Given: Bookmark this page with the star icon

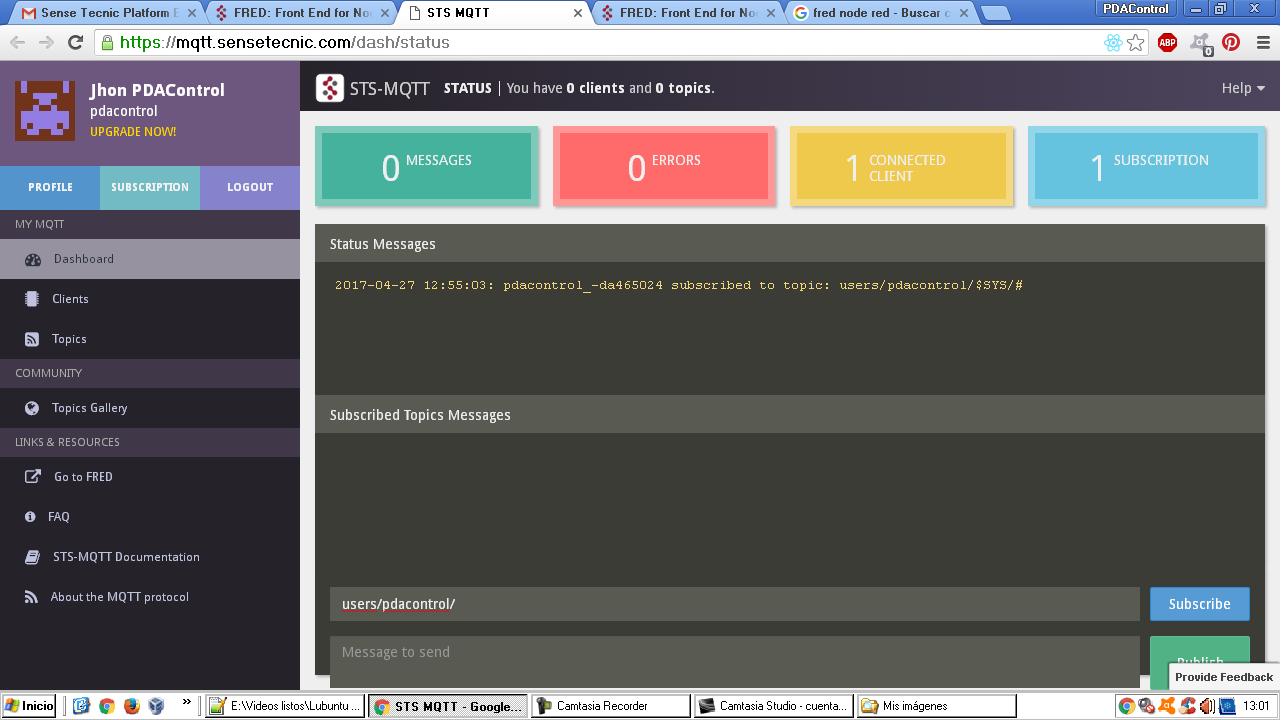Looking at the screenshot, I should point(1136,42).
